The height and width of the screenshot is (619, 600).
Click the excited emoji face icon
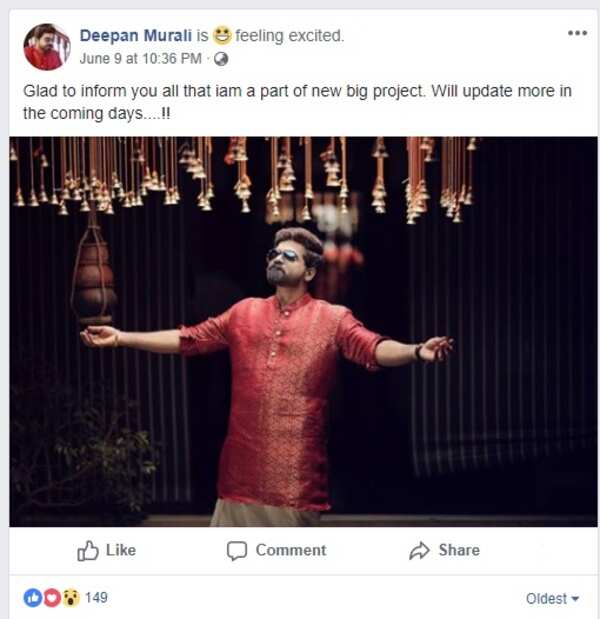click(x=221, y=35)
